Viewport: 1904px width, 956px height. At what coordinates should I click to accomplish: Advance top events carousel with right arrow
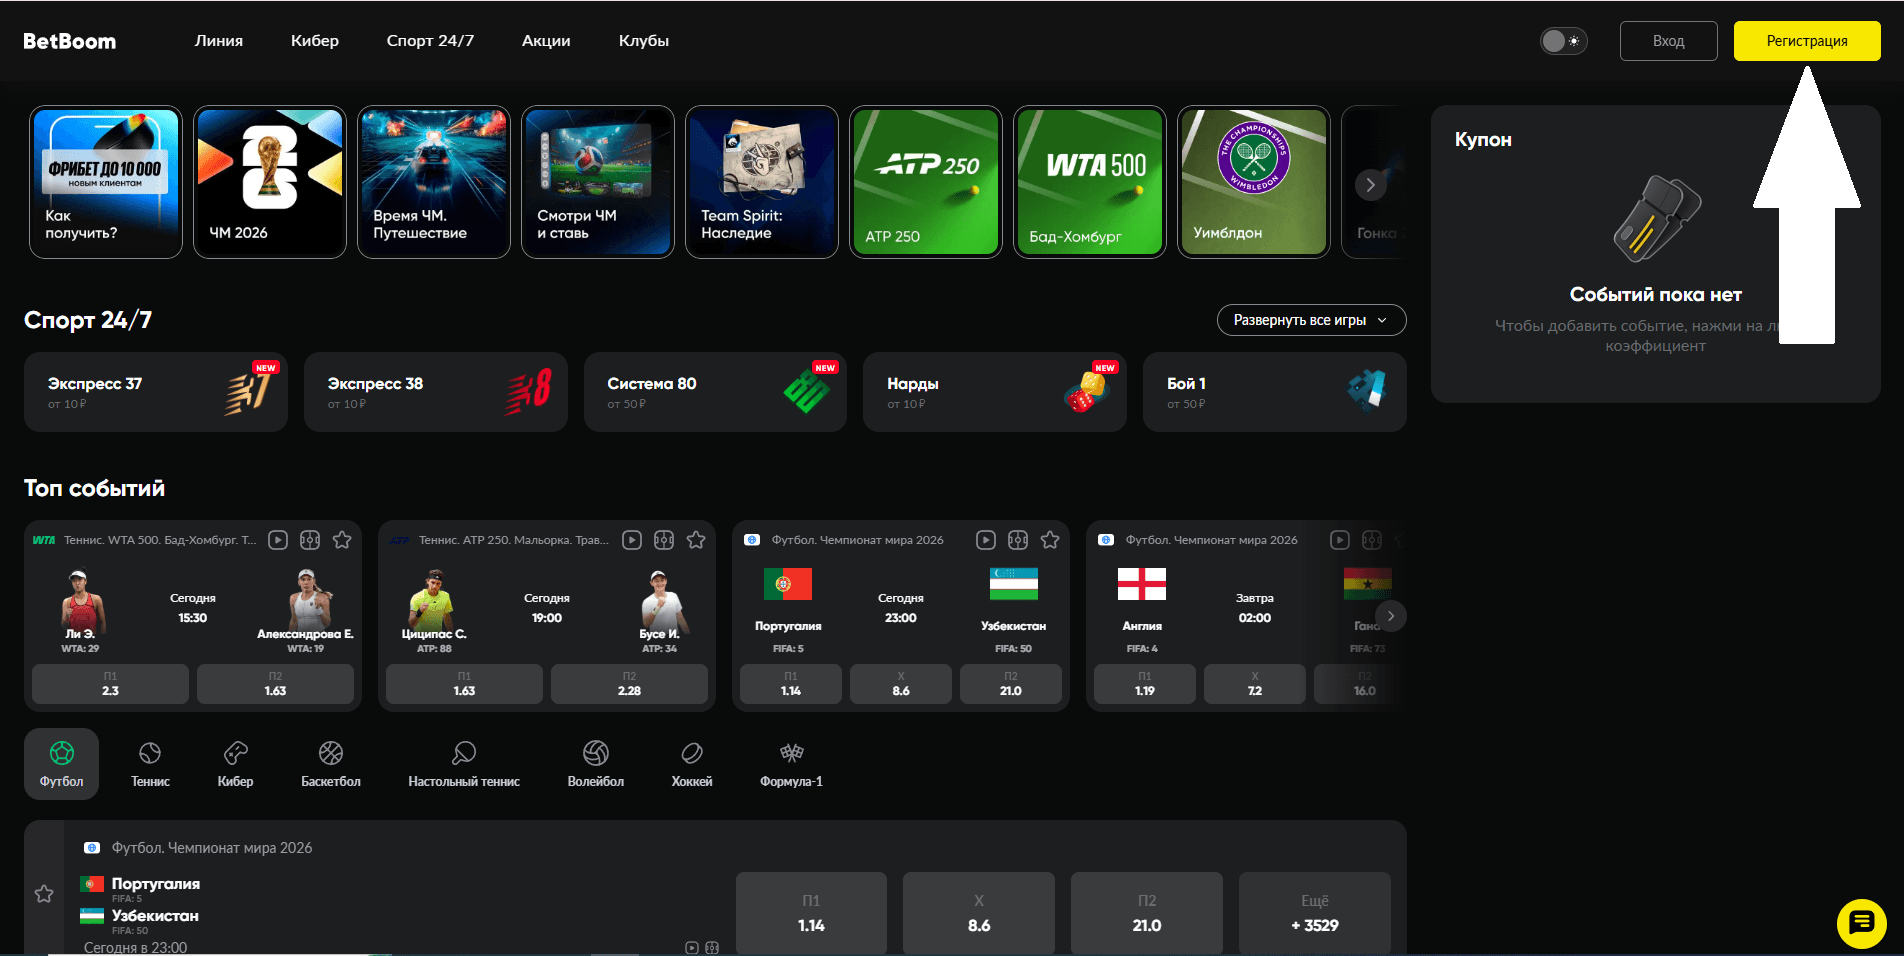point(1390,616)
